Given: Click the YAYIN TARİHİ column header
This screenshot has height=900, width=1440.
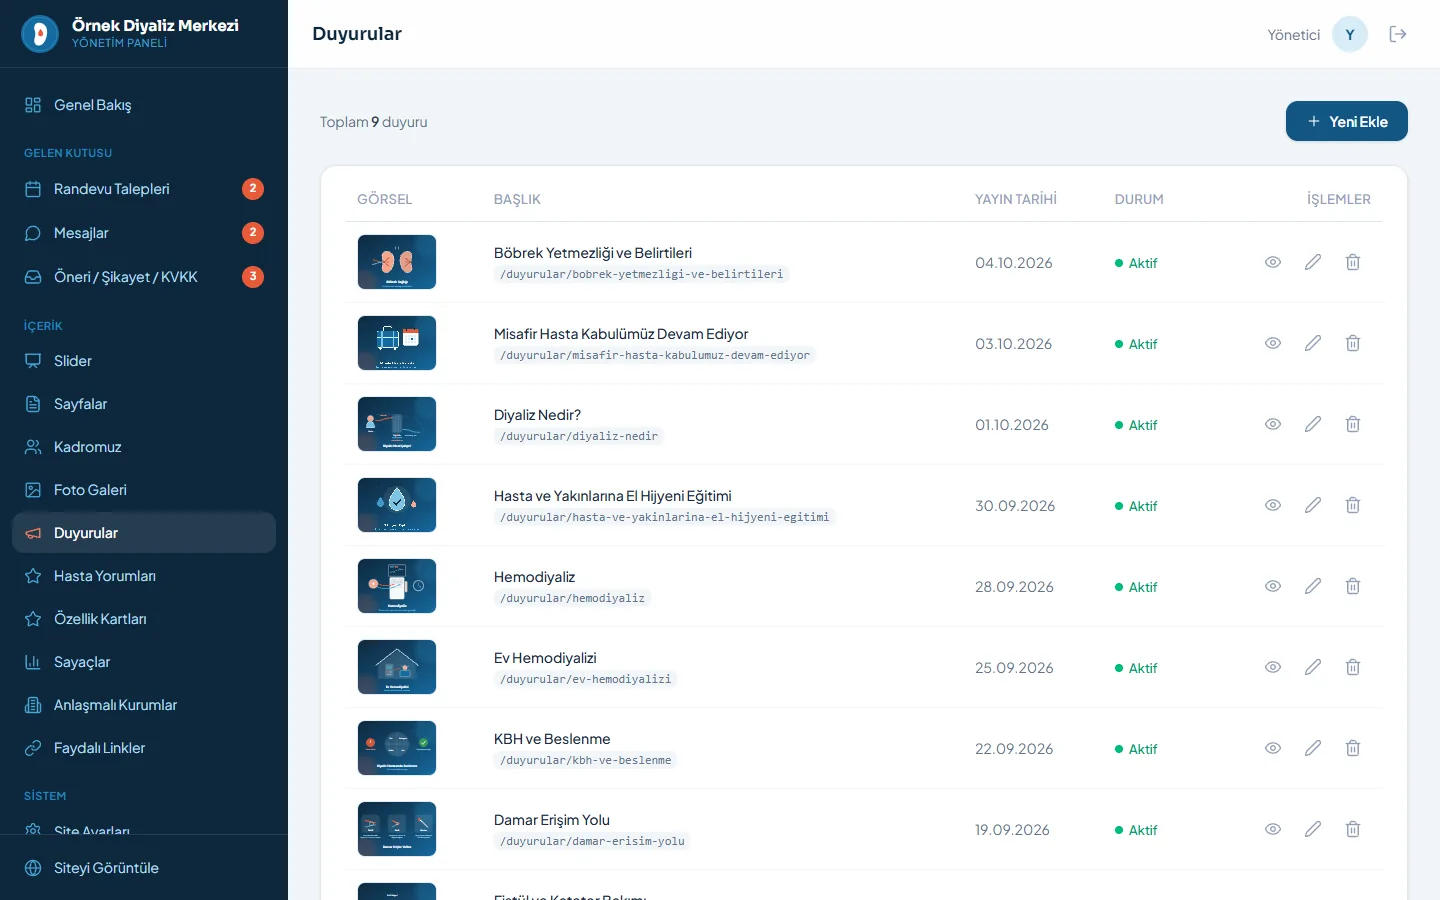Looking at the screenshot, I should tap(1016, 199).
